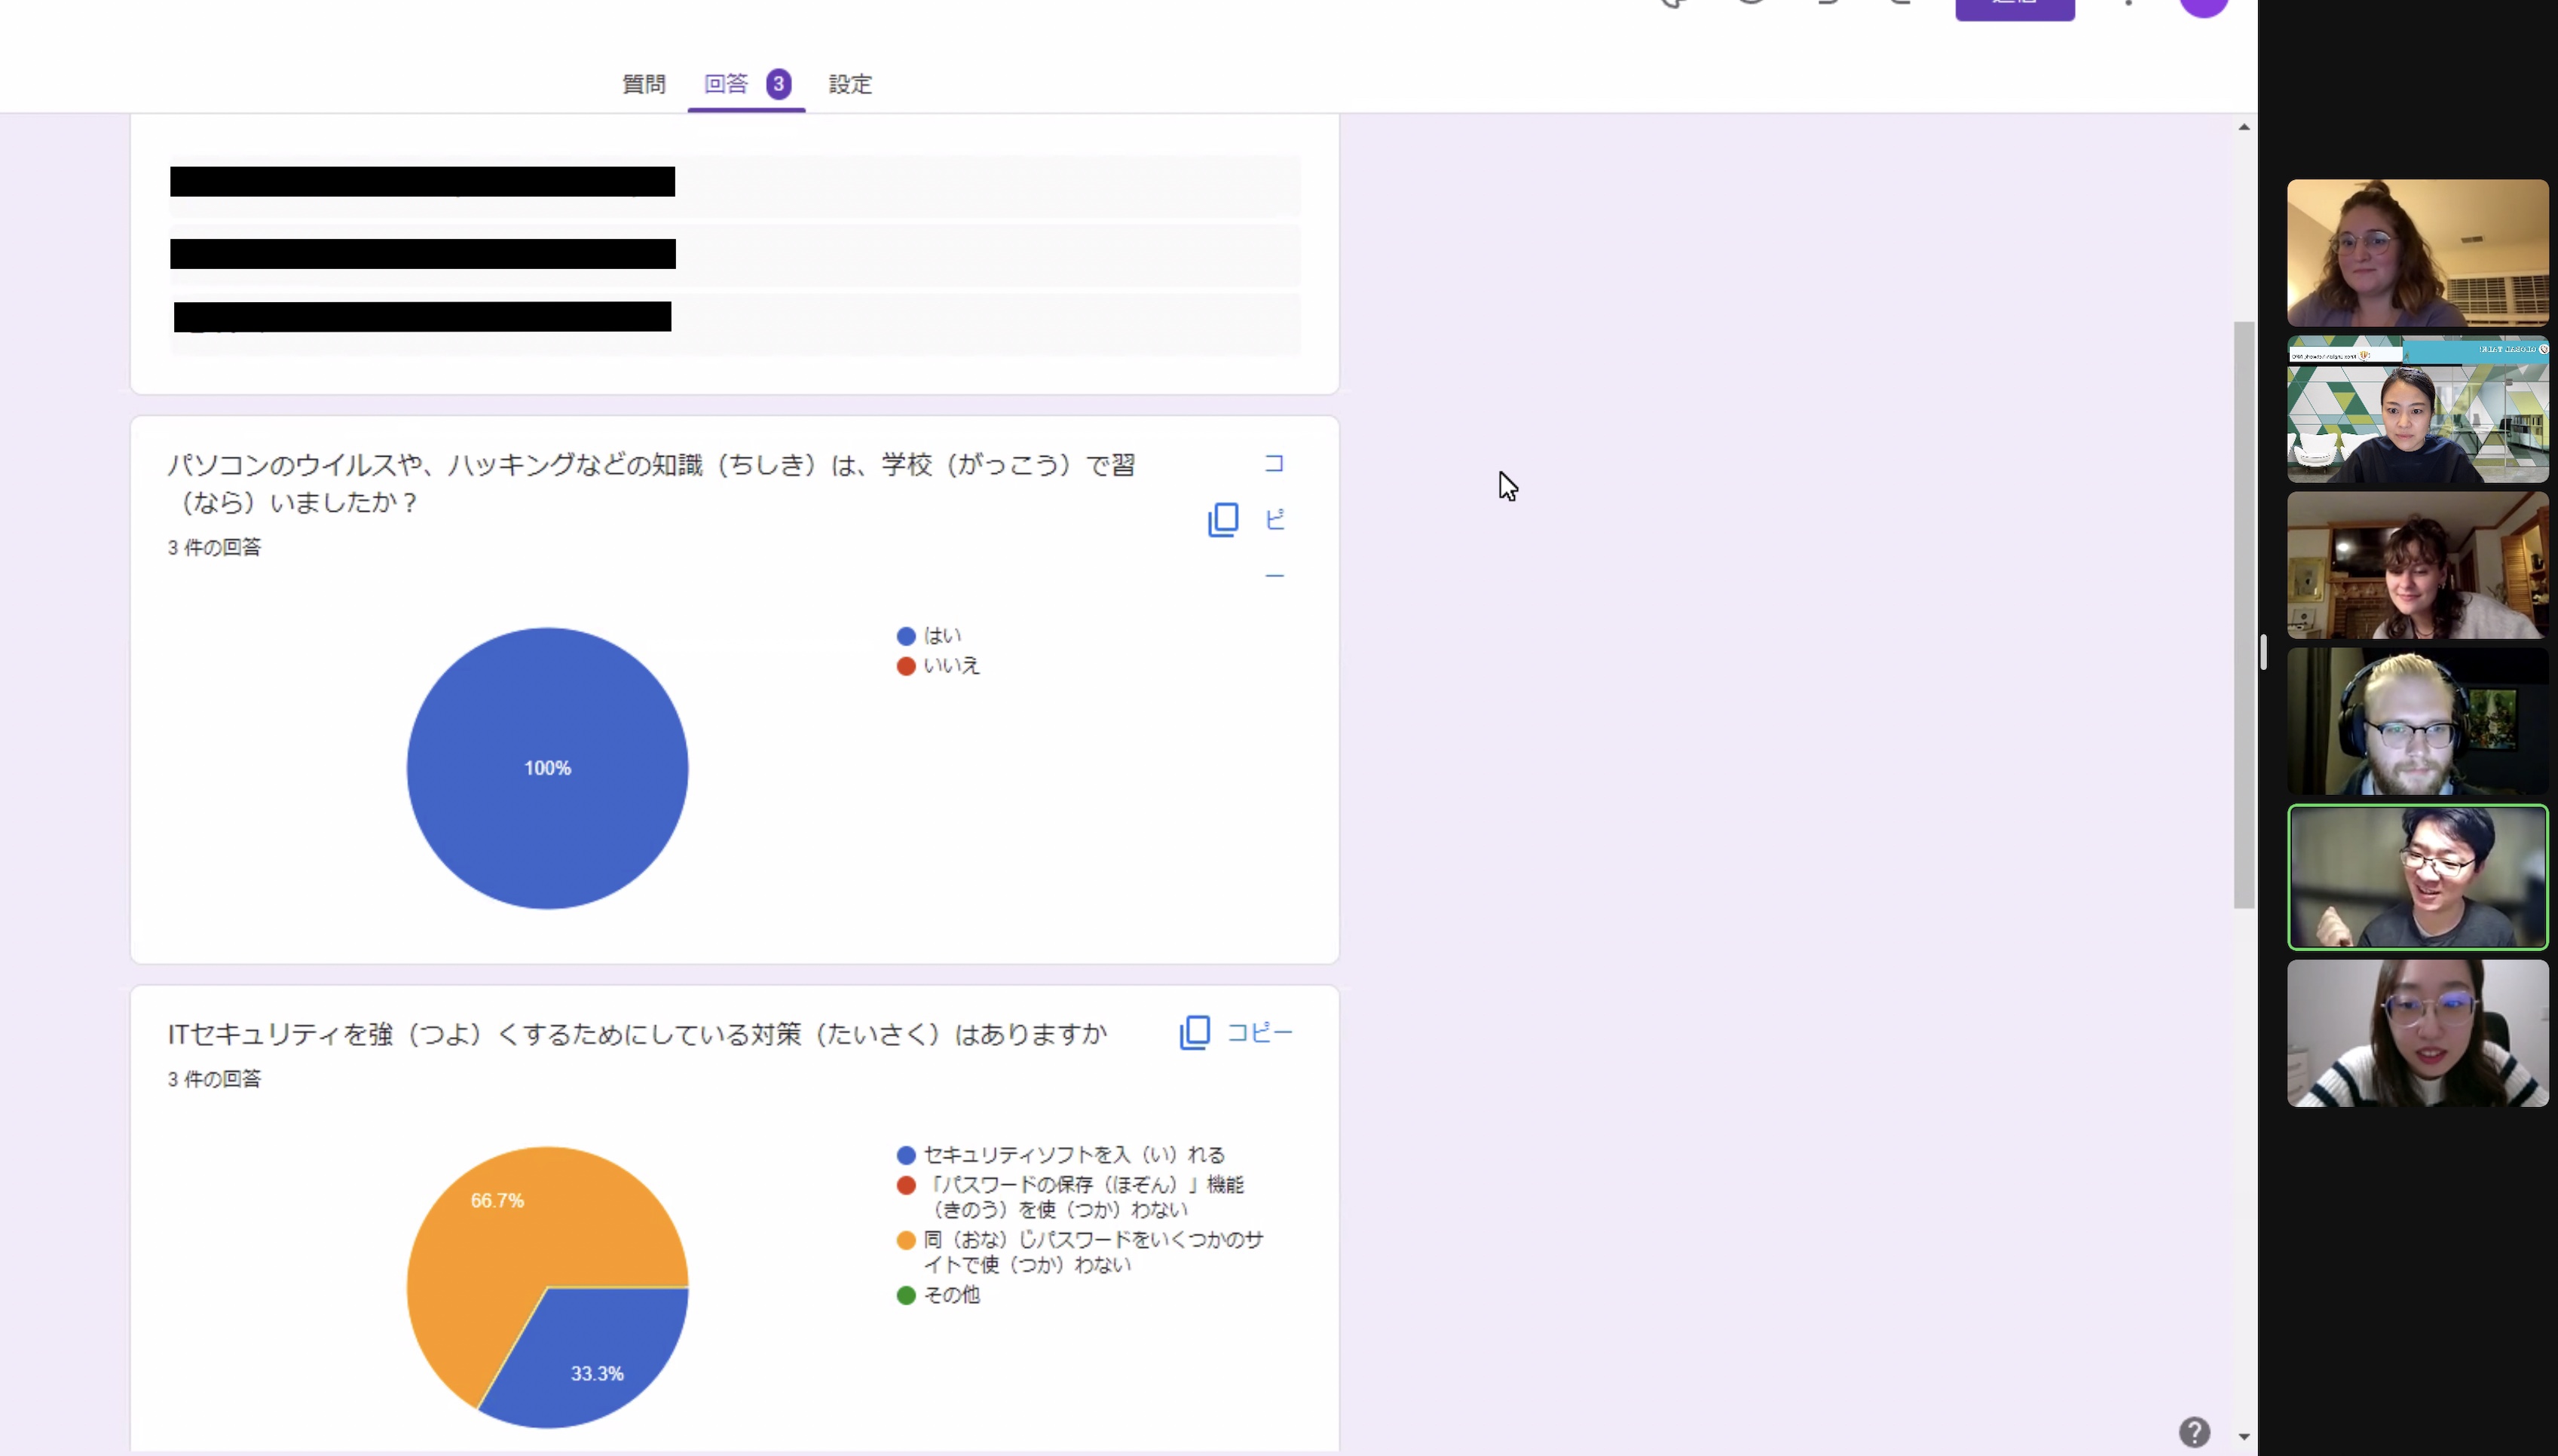Click the 100% blue pie chart
The width and height of the screenshot is (2558, 1456).
tap(547, 768)
